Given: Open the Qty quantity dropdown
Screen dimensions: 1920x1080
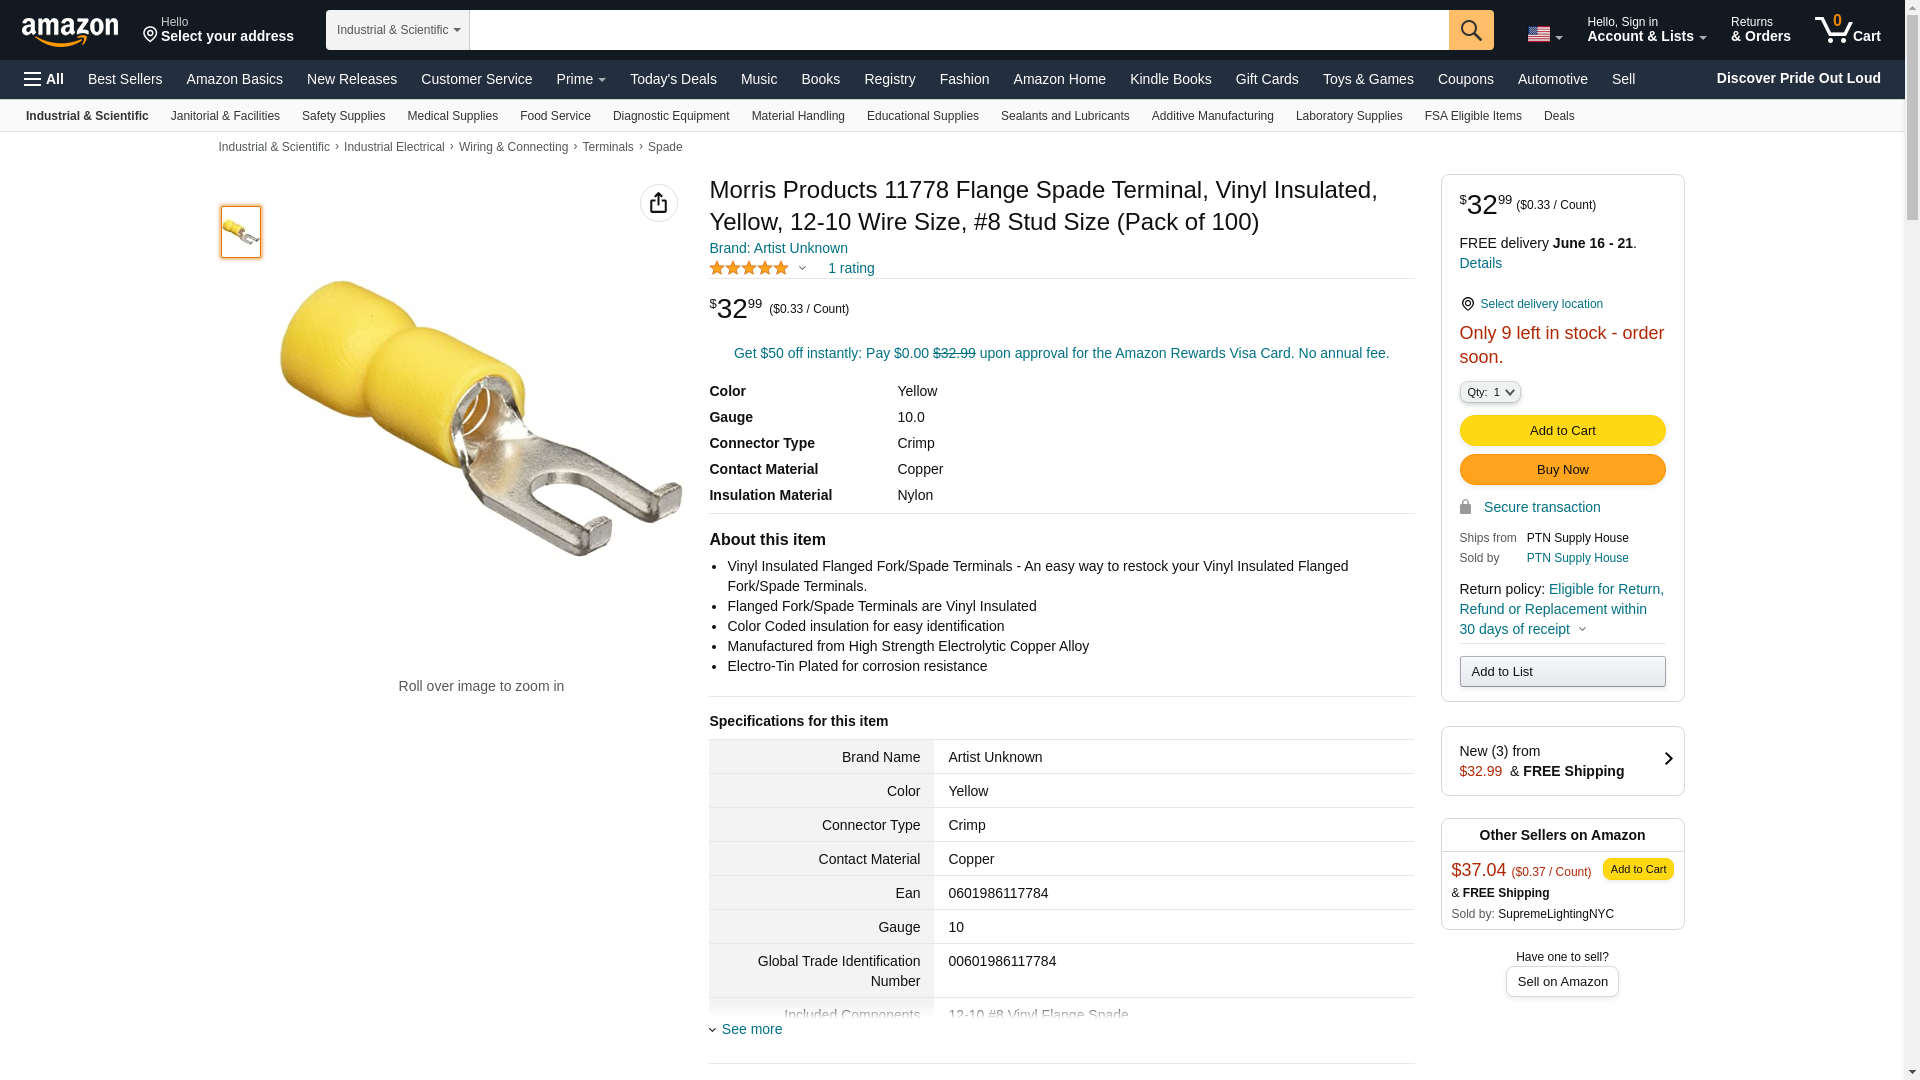Looking at the screenshot, I should tap(1489, 393).
